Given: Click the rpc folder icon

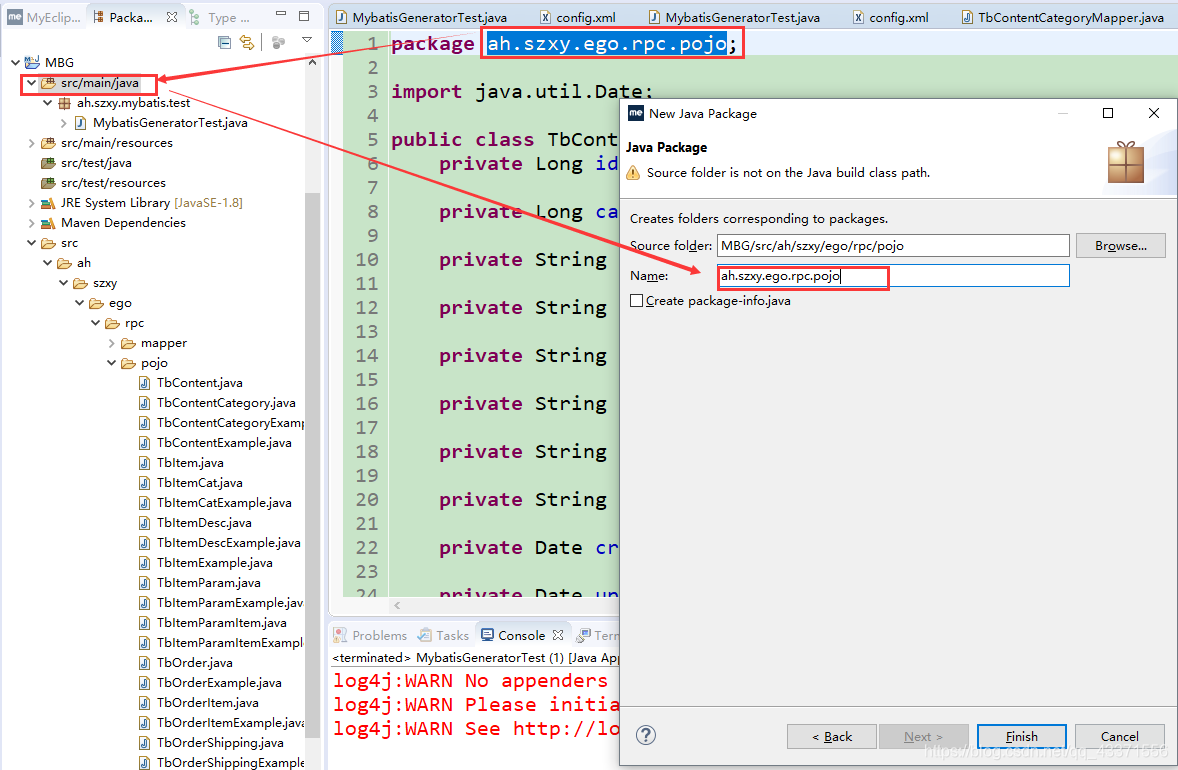Looking at the screenshot, I should click(x=113, y=323).
